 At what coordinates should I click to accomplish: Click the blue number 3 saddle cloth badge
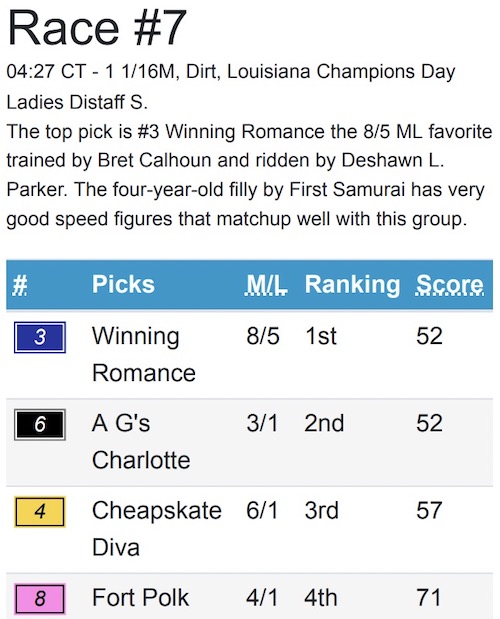[40, 337]
